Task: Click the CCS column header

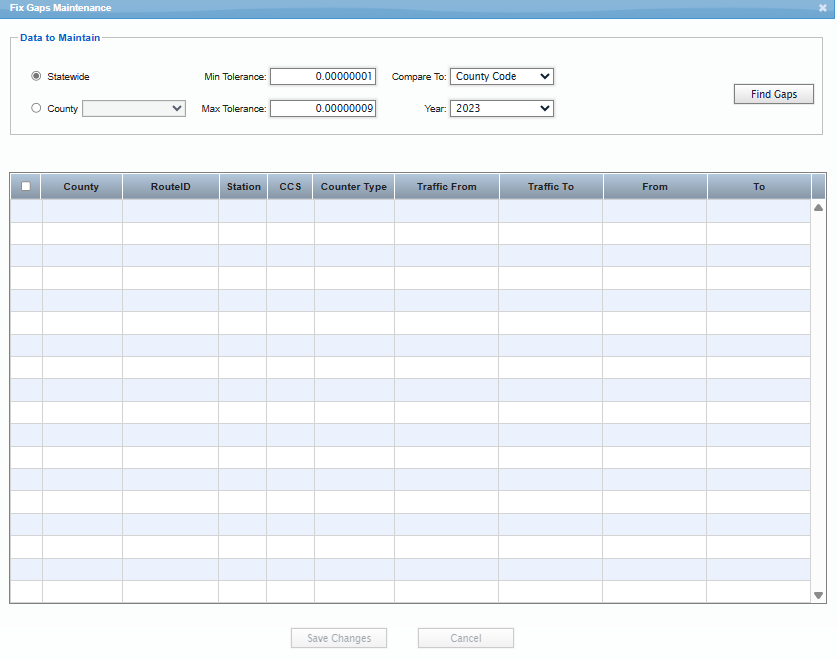Action: coord(289,185)
